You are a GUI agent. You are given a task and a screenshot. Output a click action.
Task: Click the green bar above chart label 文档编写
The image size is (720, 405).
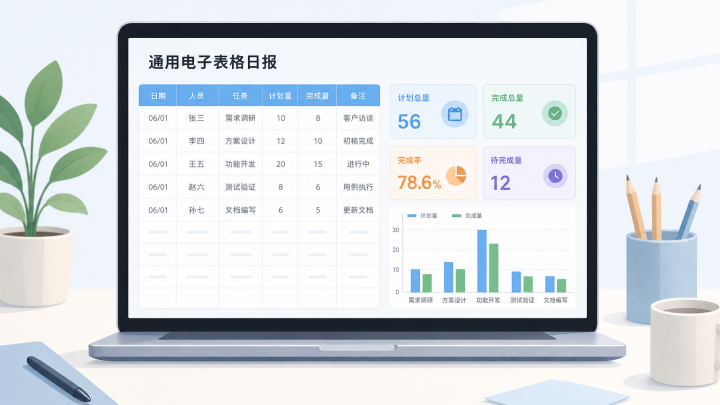[562, 286]
